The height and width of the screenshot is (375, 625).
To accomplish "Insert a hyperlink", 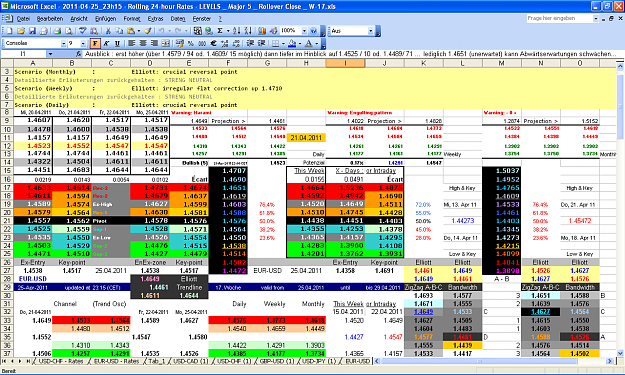I will coord(208,31).
